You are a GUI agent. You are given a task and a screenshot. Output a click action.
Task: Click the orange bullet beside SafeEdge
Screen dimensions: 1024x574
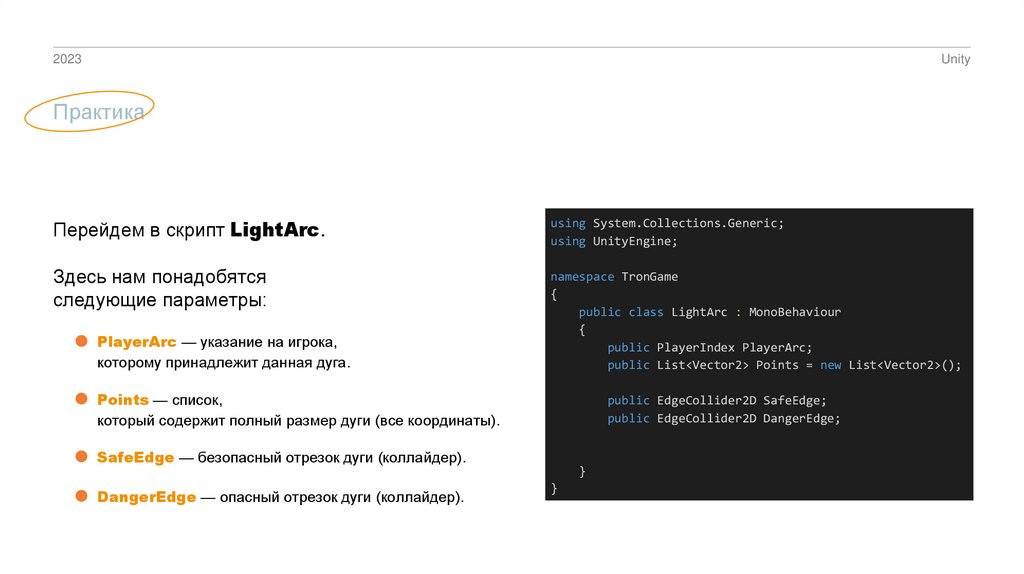tap(83, 456)
